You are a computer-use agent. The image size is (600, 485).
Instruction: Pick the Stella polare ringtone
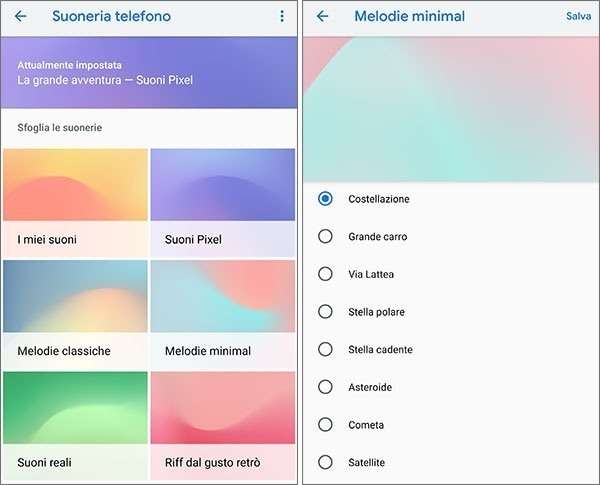[325, 312]
